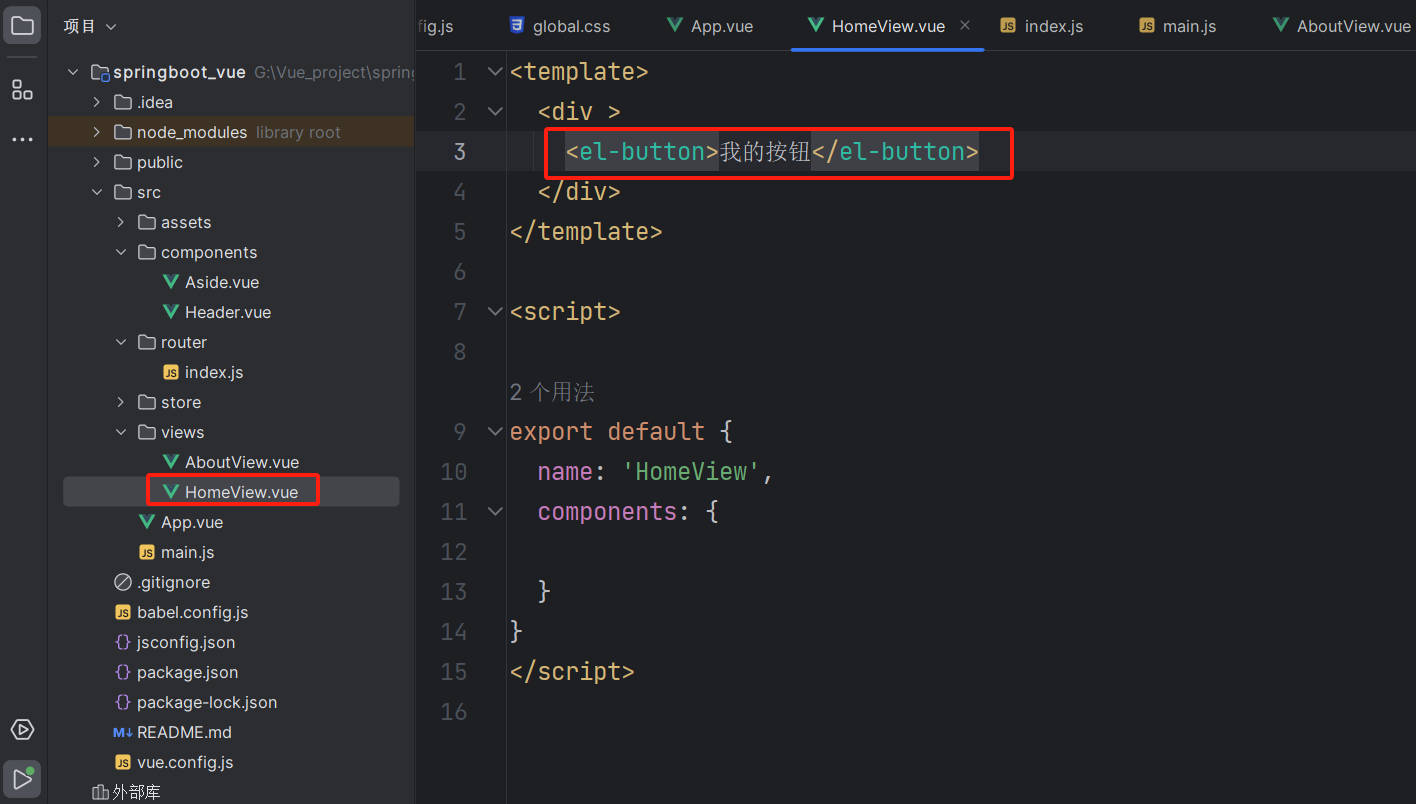Image resolution: width=1416 pixels, height=804 pixels.
Task: Click the opening el-button tag on line 3
Action: pyautogui.click(x=642, y=152)
